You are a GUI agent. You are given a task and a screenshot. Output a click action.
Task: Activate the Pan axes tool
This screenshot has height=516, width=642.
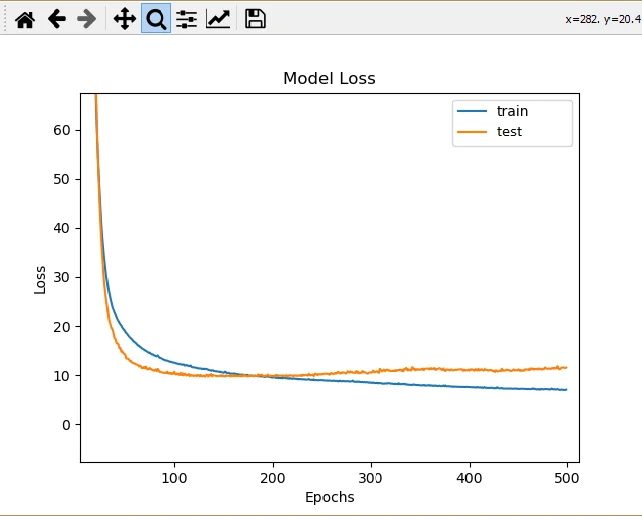tap(124, 19)
